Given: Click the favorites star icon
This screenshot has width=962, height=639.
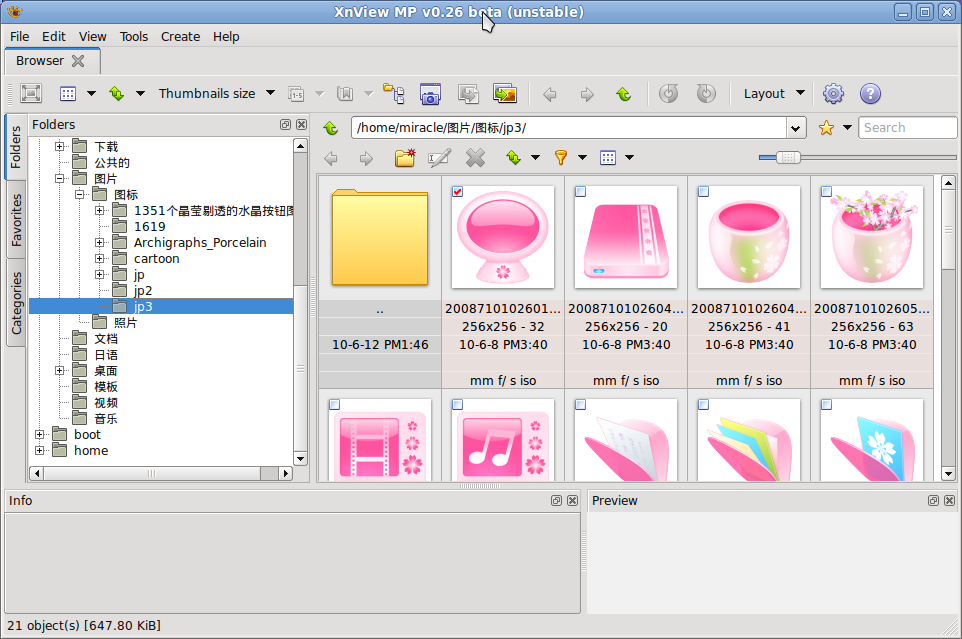Looking at the screenshot, I should [x=826, y=128].
